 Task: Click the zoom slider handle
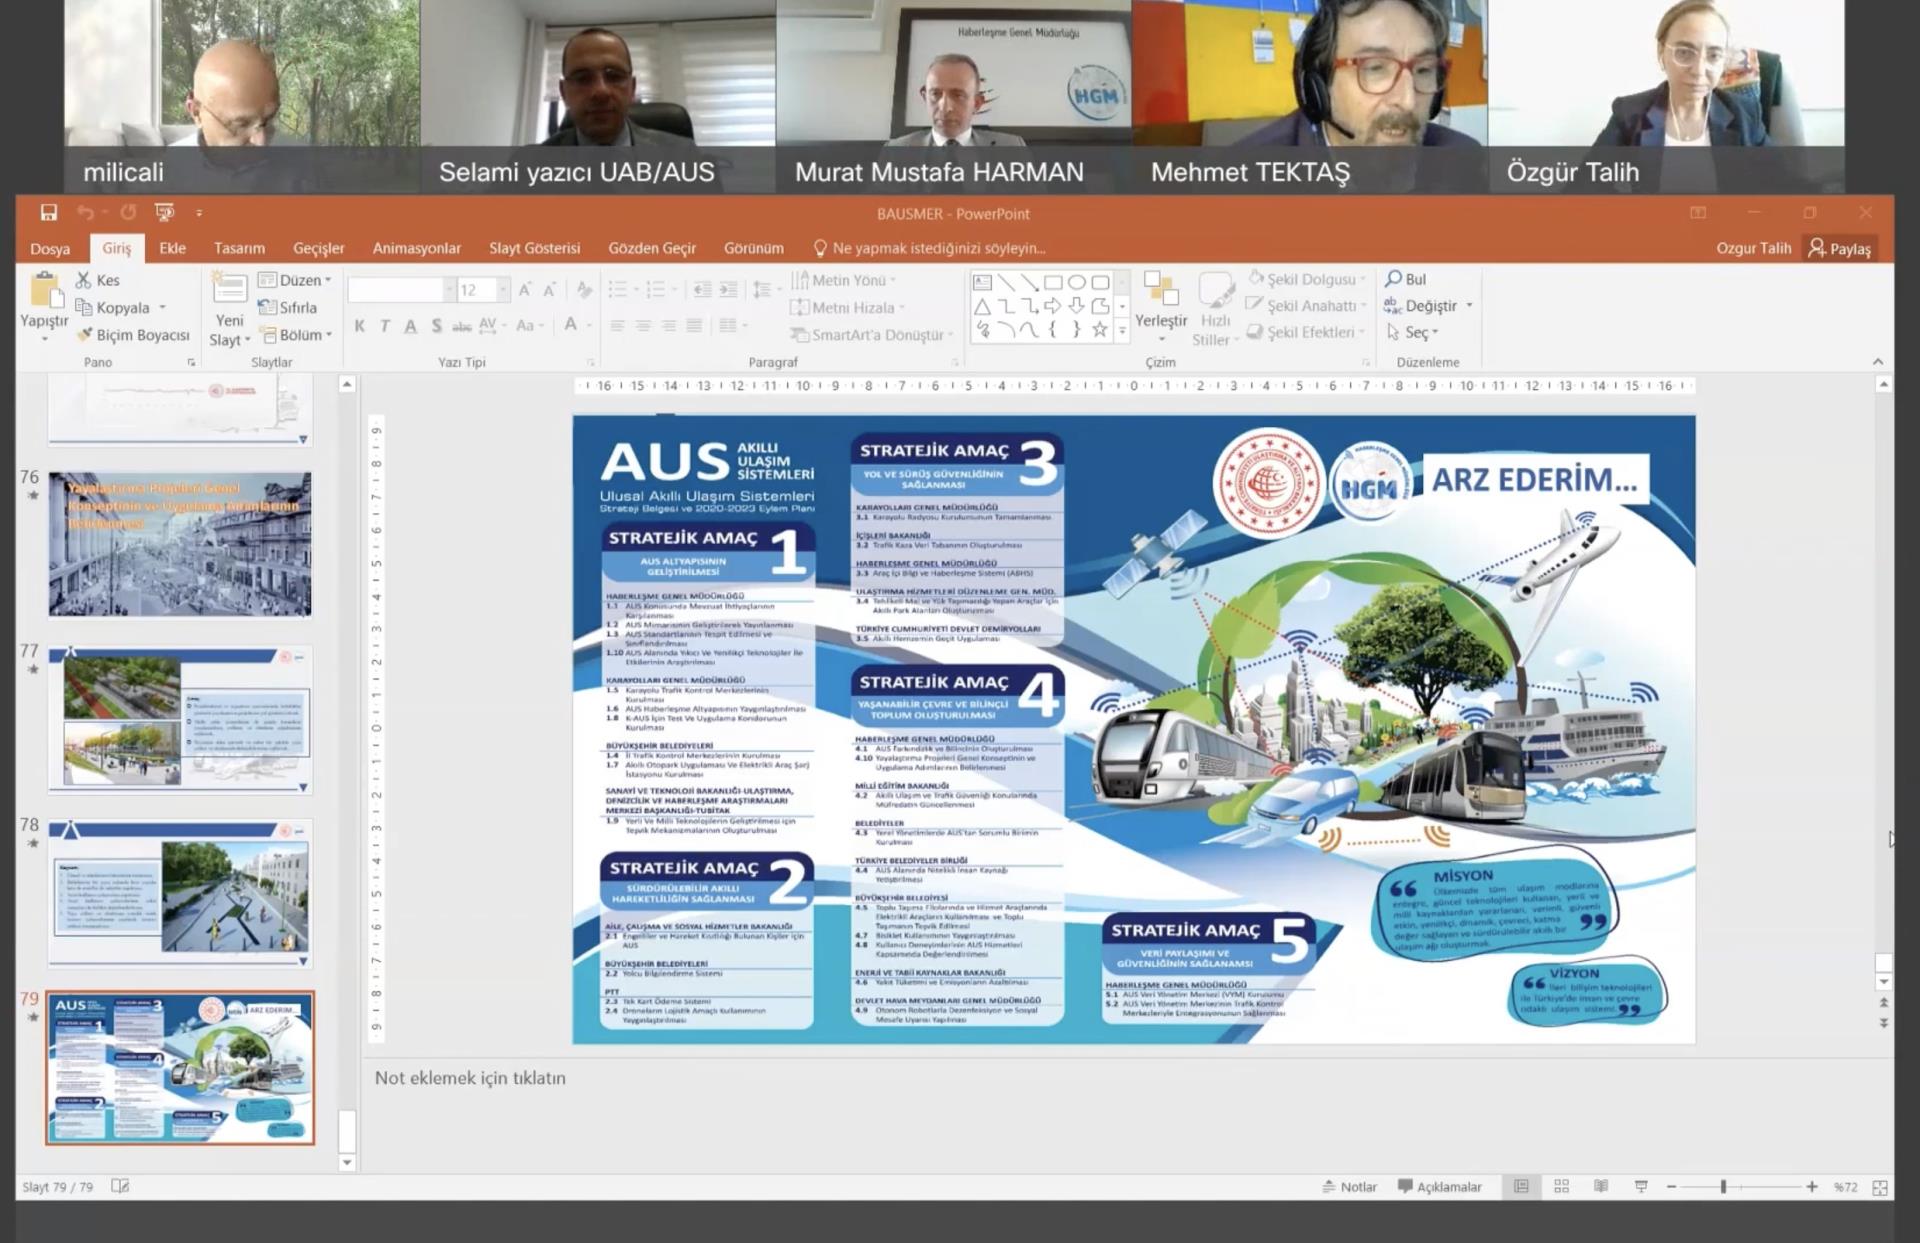[1723, 1187]
